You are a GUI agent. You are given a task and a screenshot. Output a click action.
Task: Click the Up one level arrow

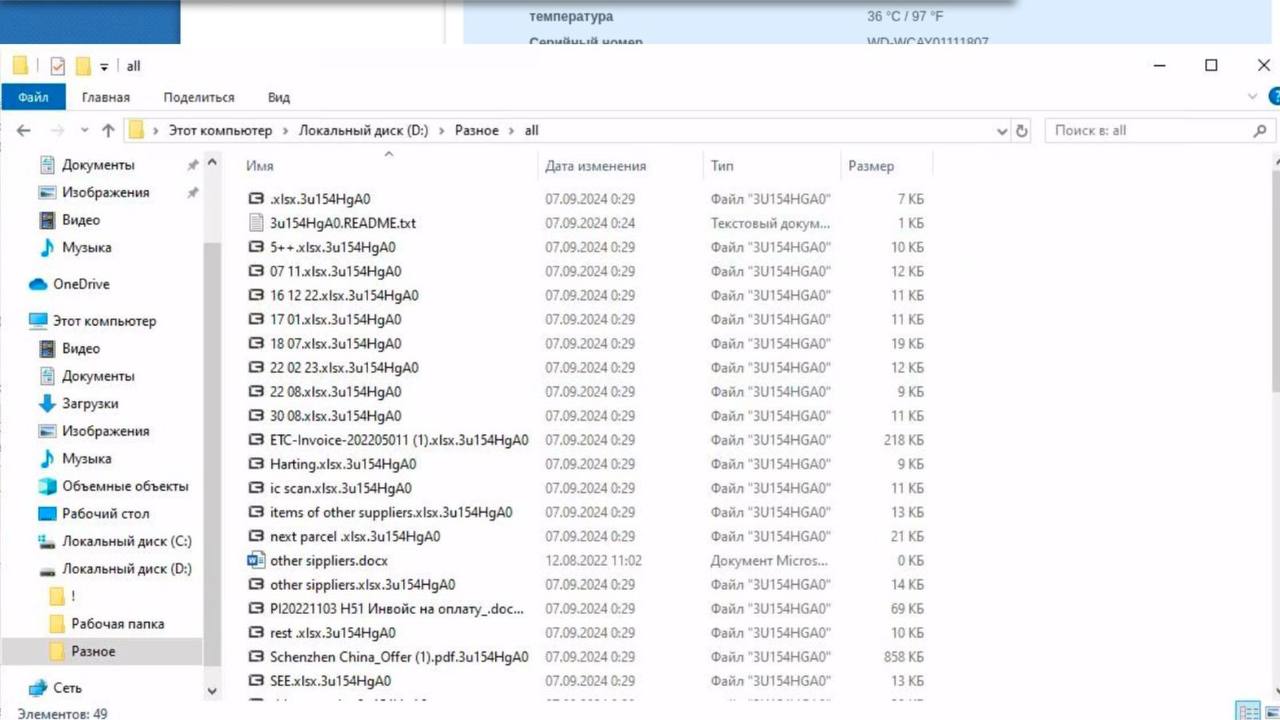click(108, 131)
